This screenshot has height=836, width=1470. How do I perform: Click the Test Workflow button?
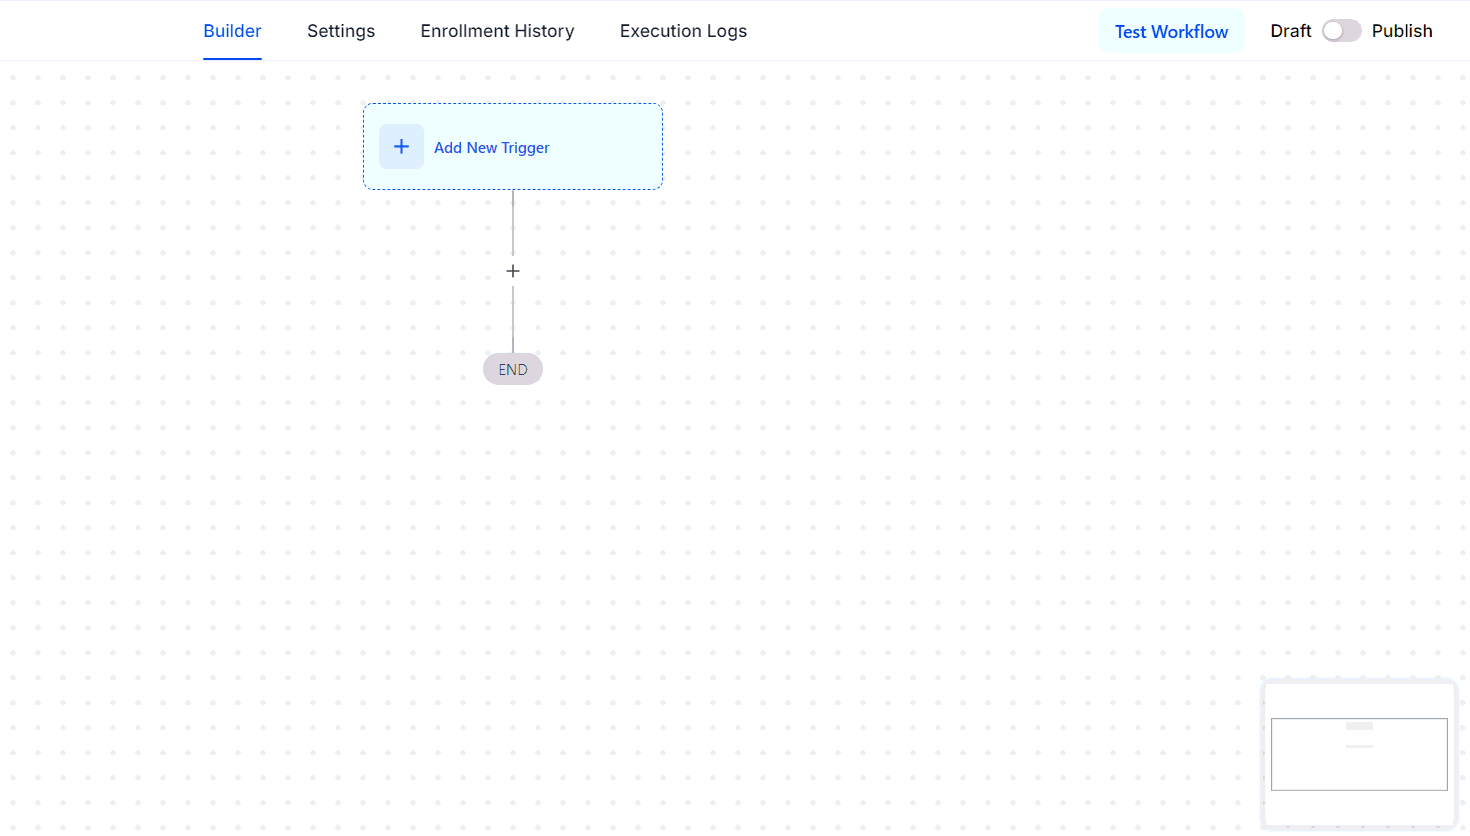1171,31
